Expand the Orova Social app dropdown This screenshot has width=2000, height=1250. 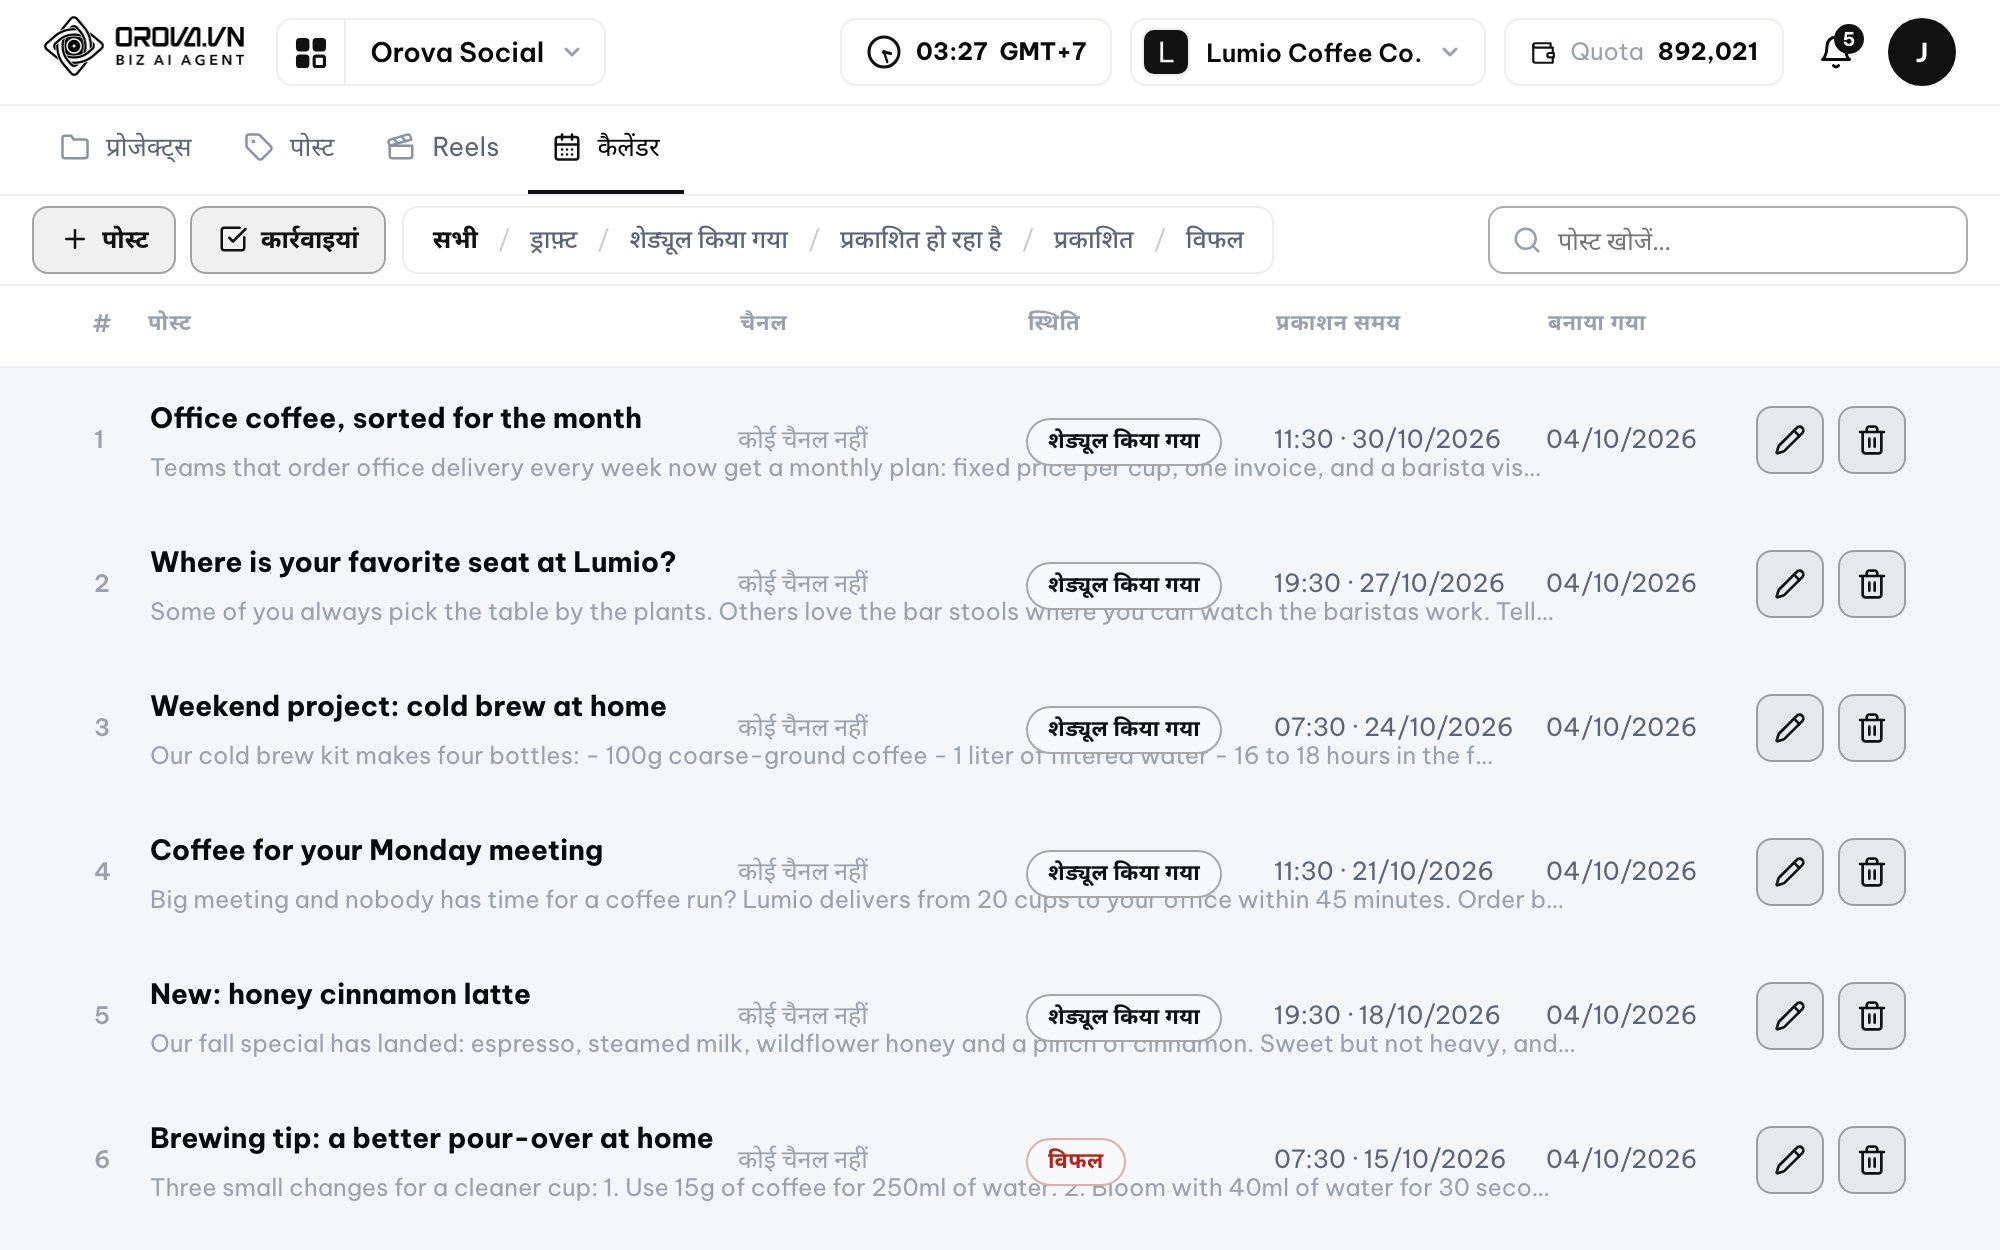(x=475, y=52)
